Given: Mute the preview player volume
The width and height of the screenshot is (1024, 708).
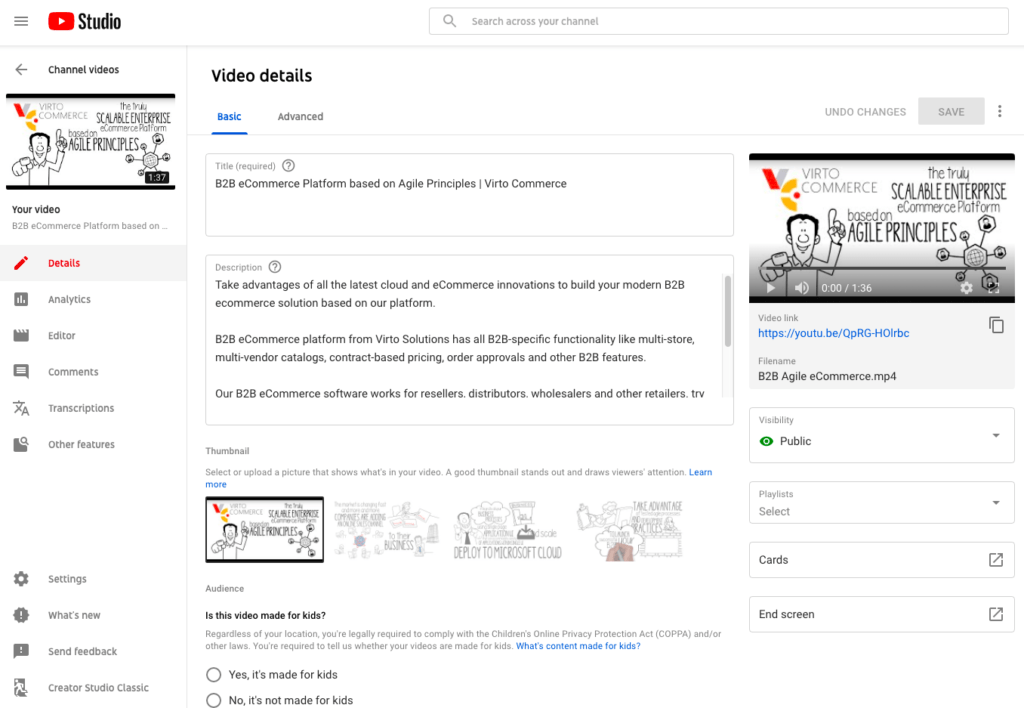Looking at the screenshot, I should 801,288.
